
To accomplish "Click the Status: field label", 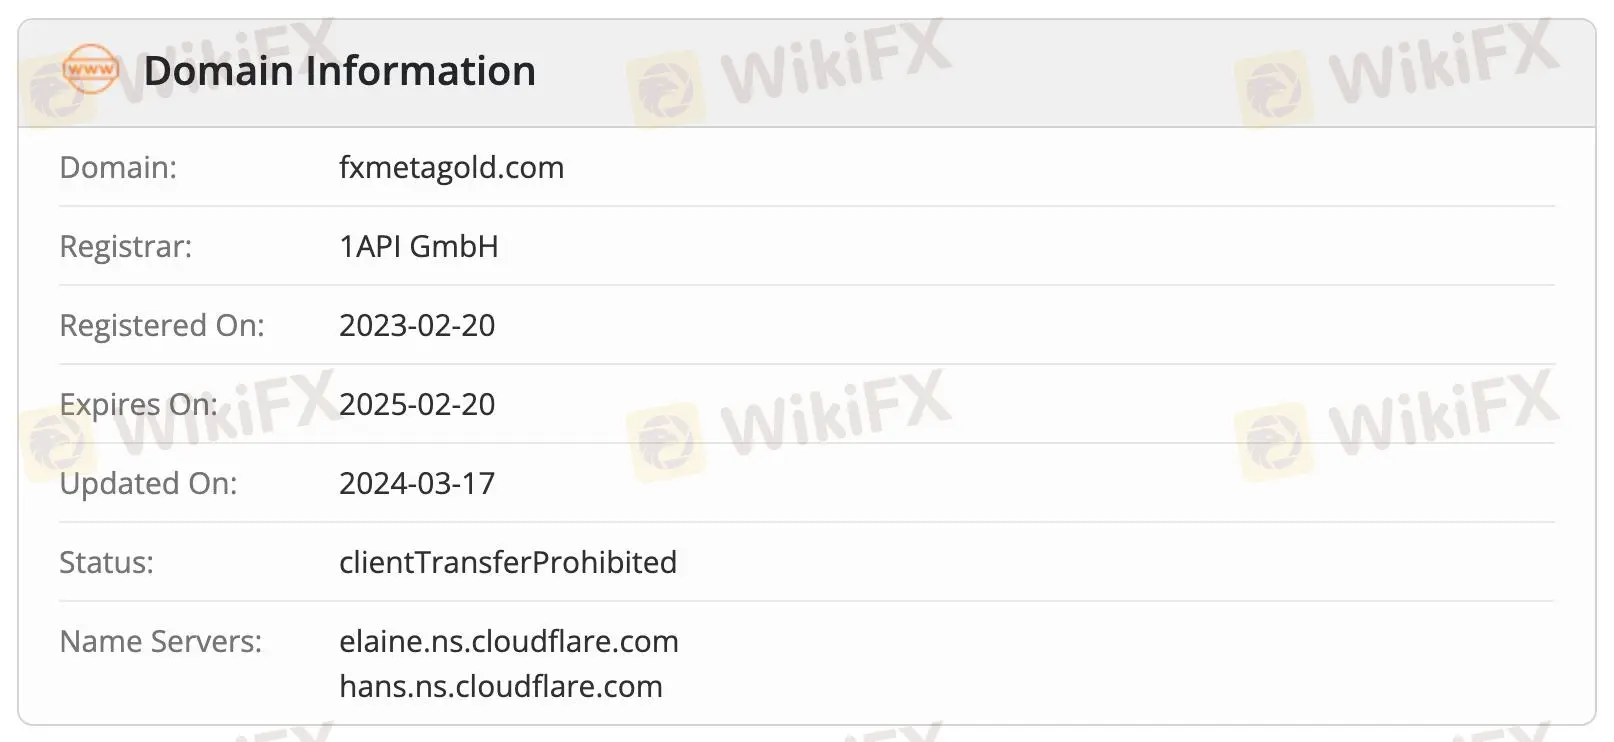I will [106, 562].
